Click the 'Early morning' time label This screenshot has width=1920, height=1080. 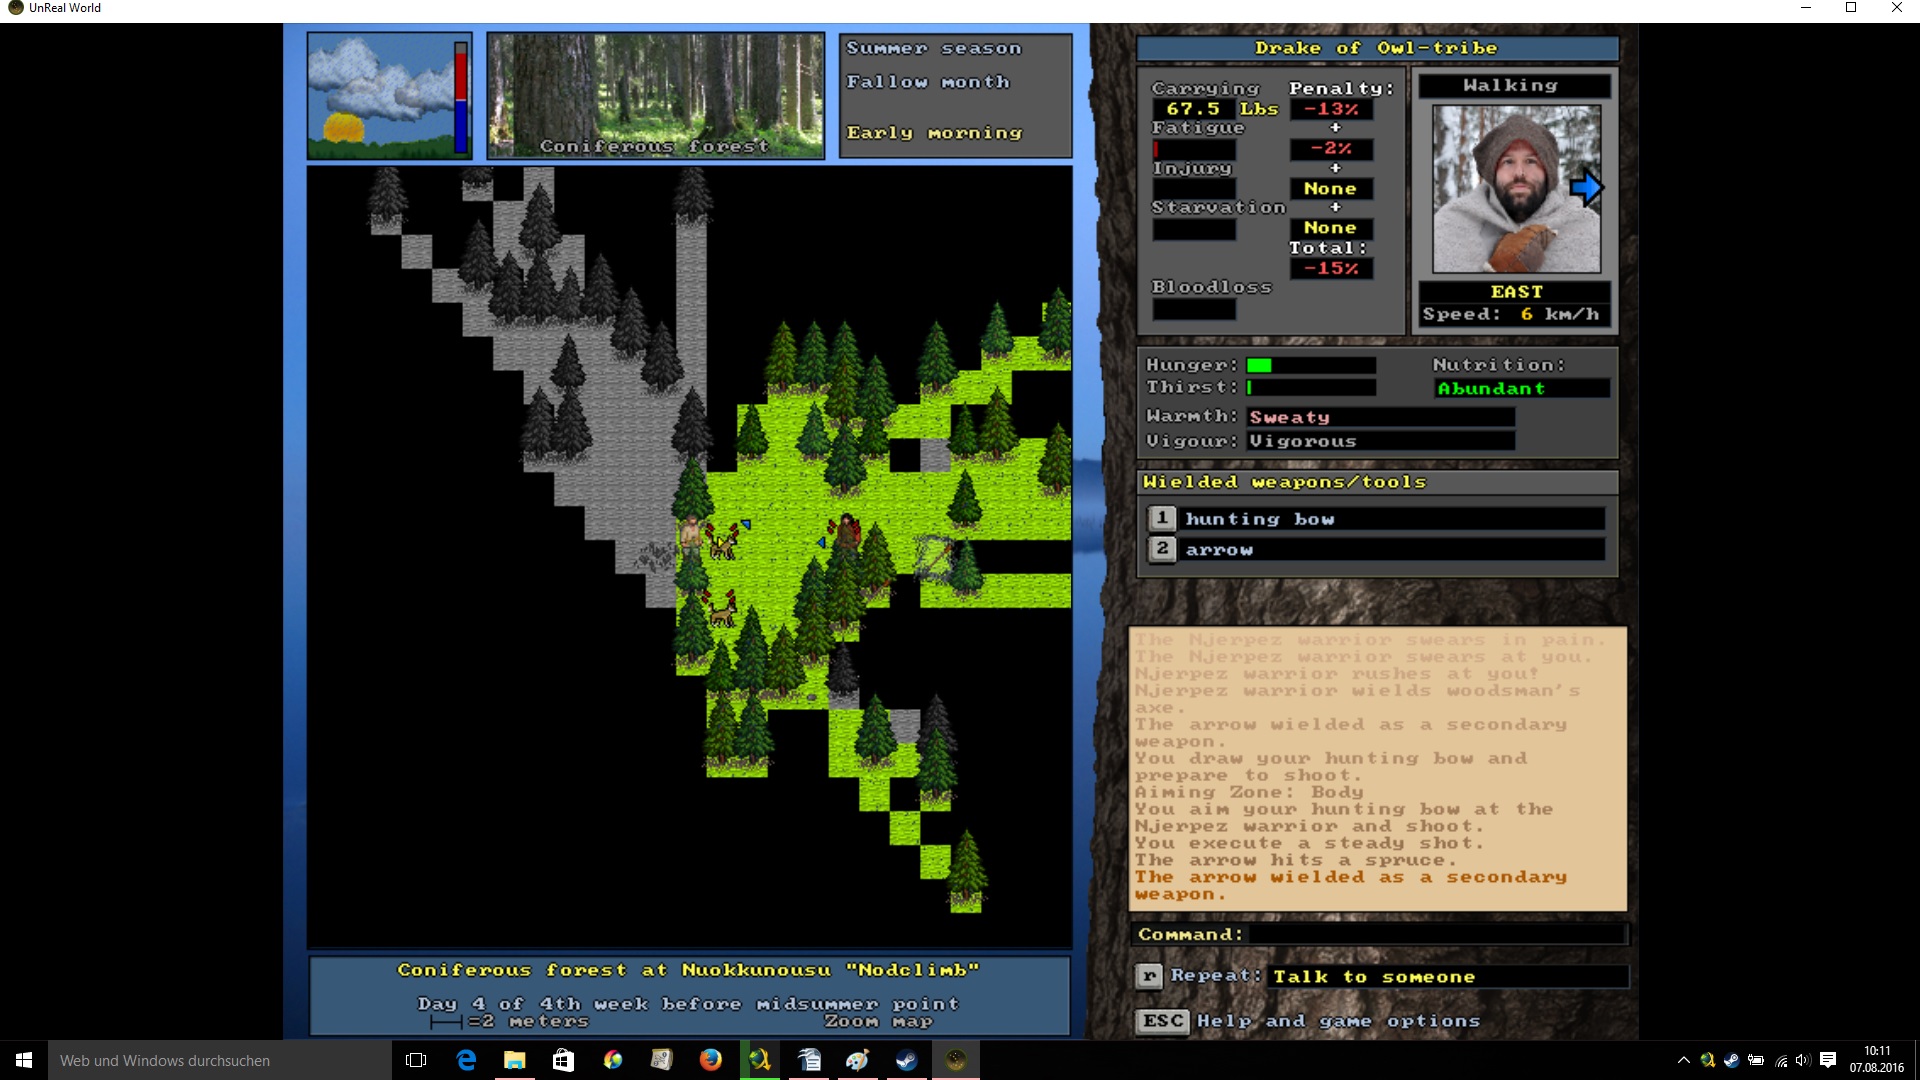934,132
